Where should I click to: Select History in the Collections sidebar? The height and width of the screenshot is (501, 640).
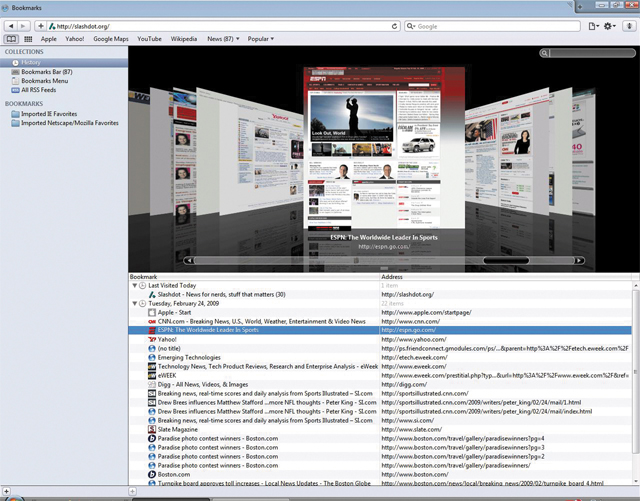pyautogui.click(x=64, y=62)
